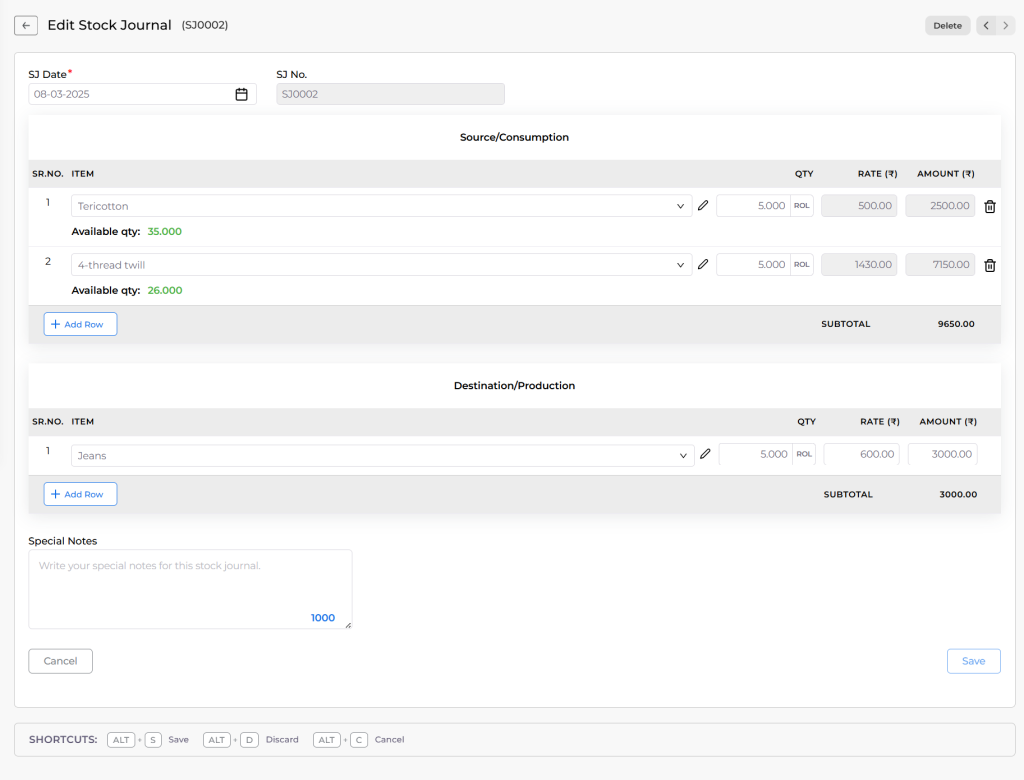Add a row in Source/Consumption
Viewport: 1024px width, 780px height.
click(x=80, y=324)
